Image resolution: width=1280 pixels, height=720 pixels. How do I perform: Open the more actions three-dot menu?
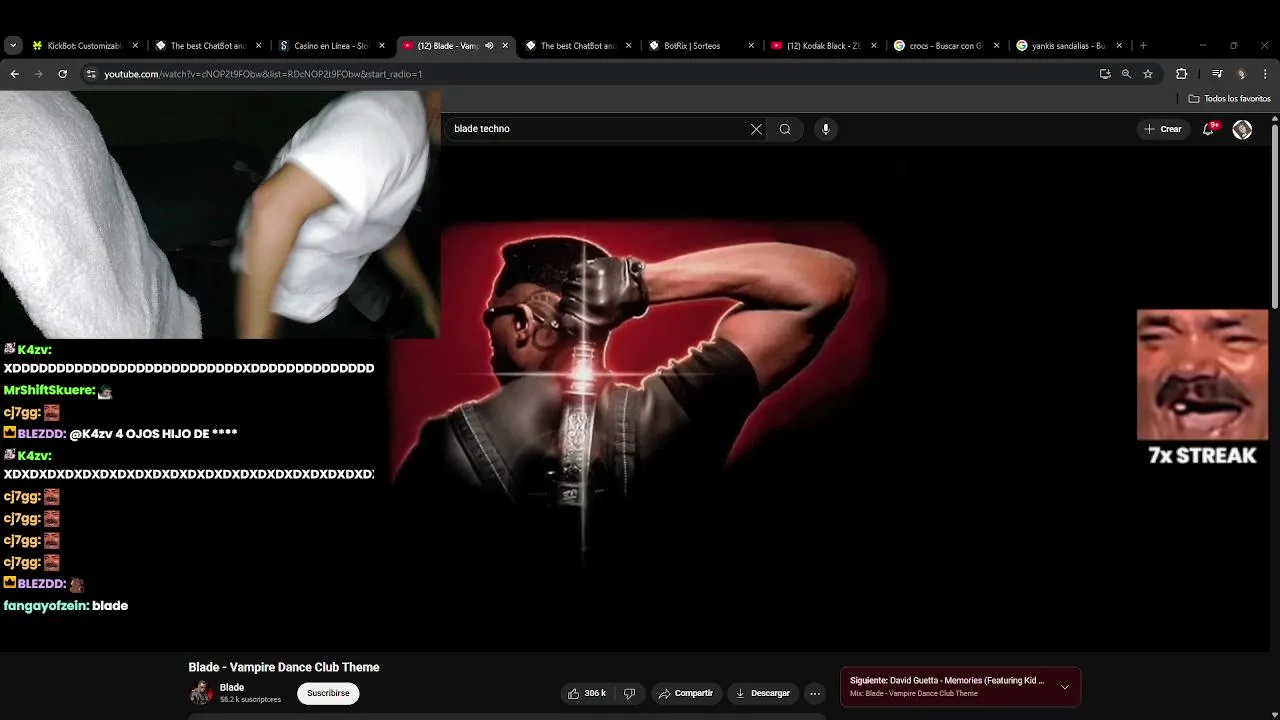815,693
